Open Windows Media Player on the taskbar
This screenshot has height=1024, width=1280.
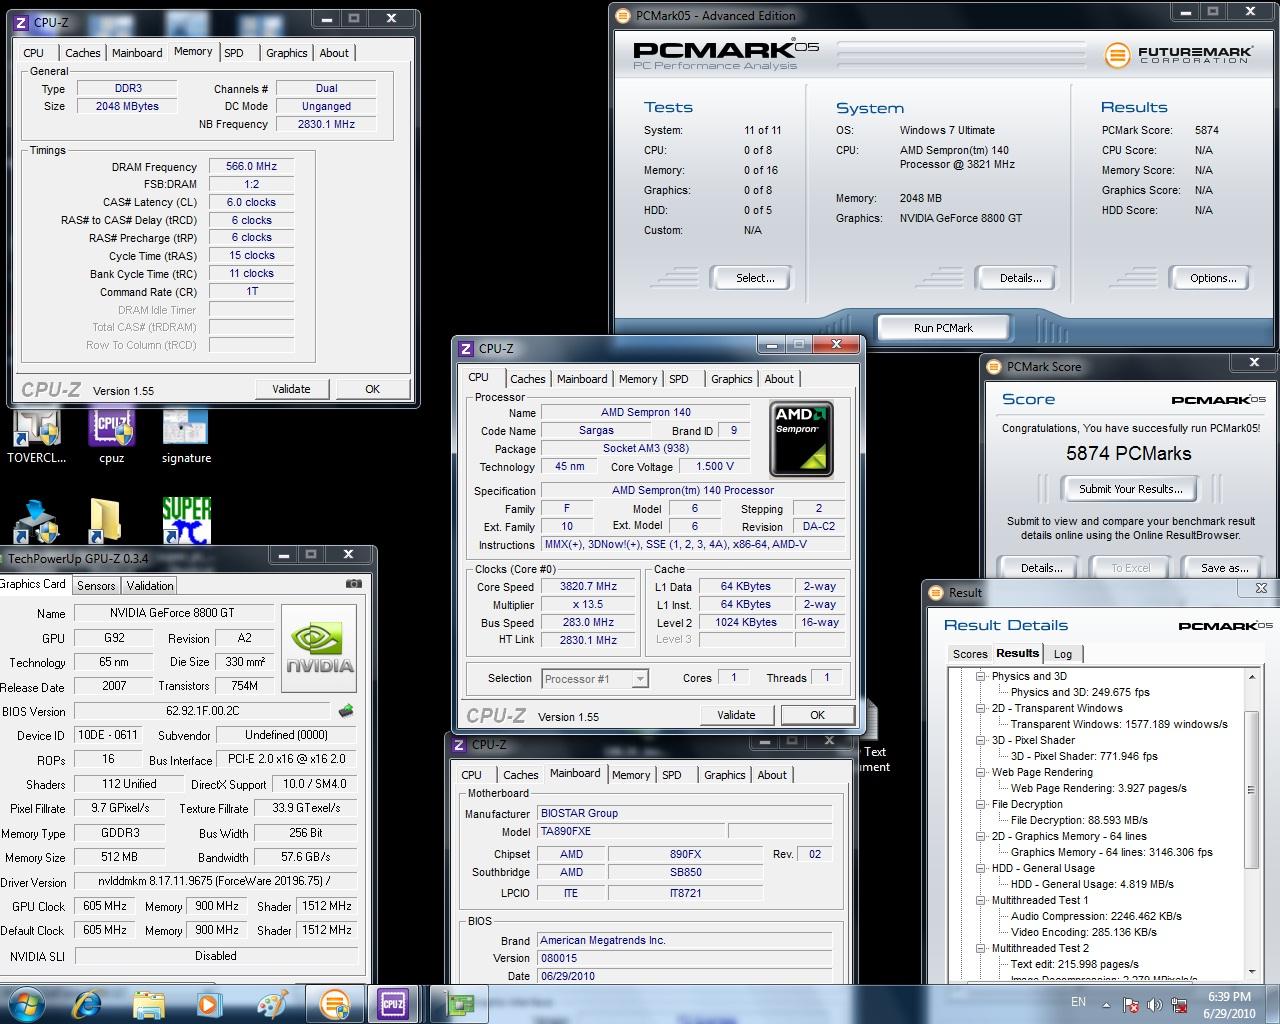209,1003
